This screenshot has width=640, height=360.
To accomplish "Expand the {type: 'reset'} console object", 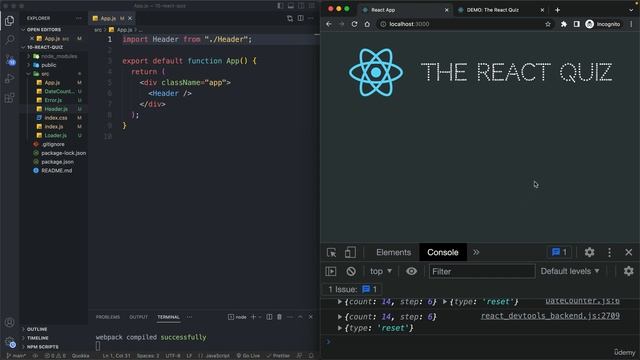I will click(340, 328).
